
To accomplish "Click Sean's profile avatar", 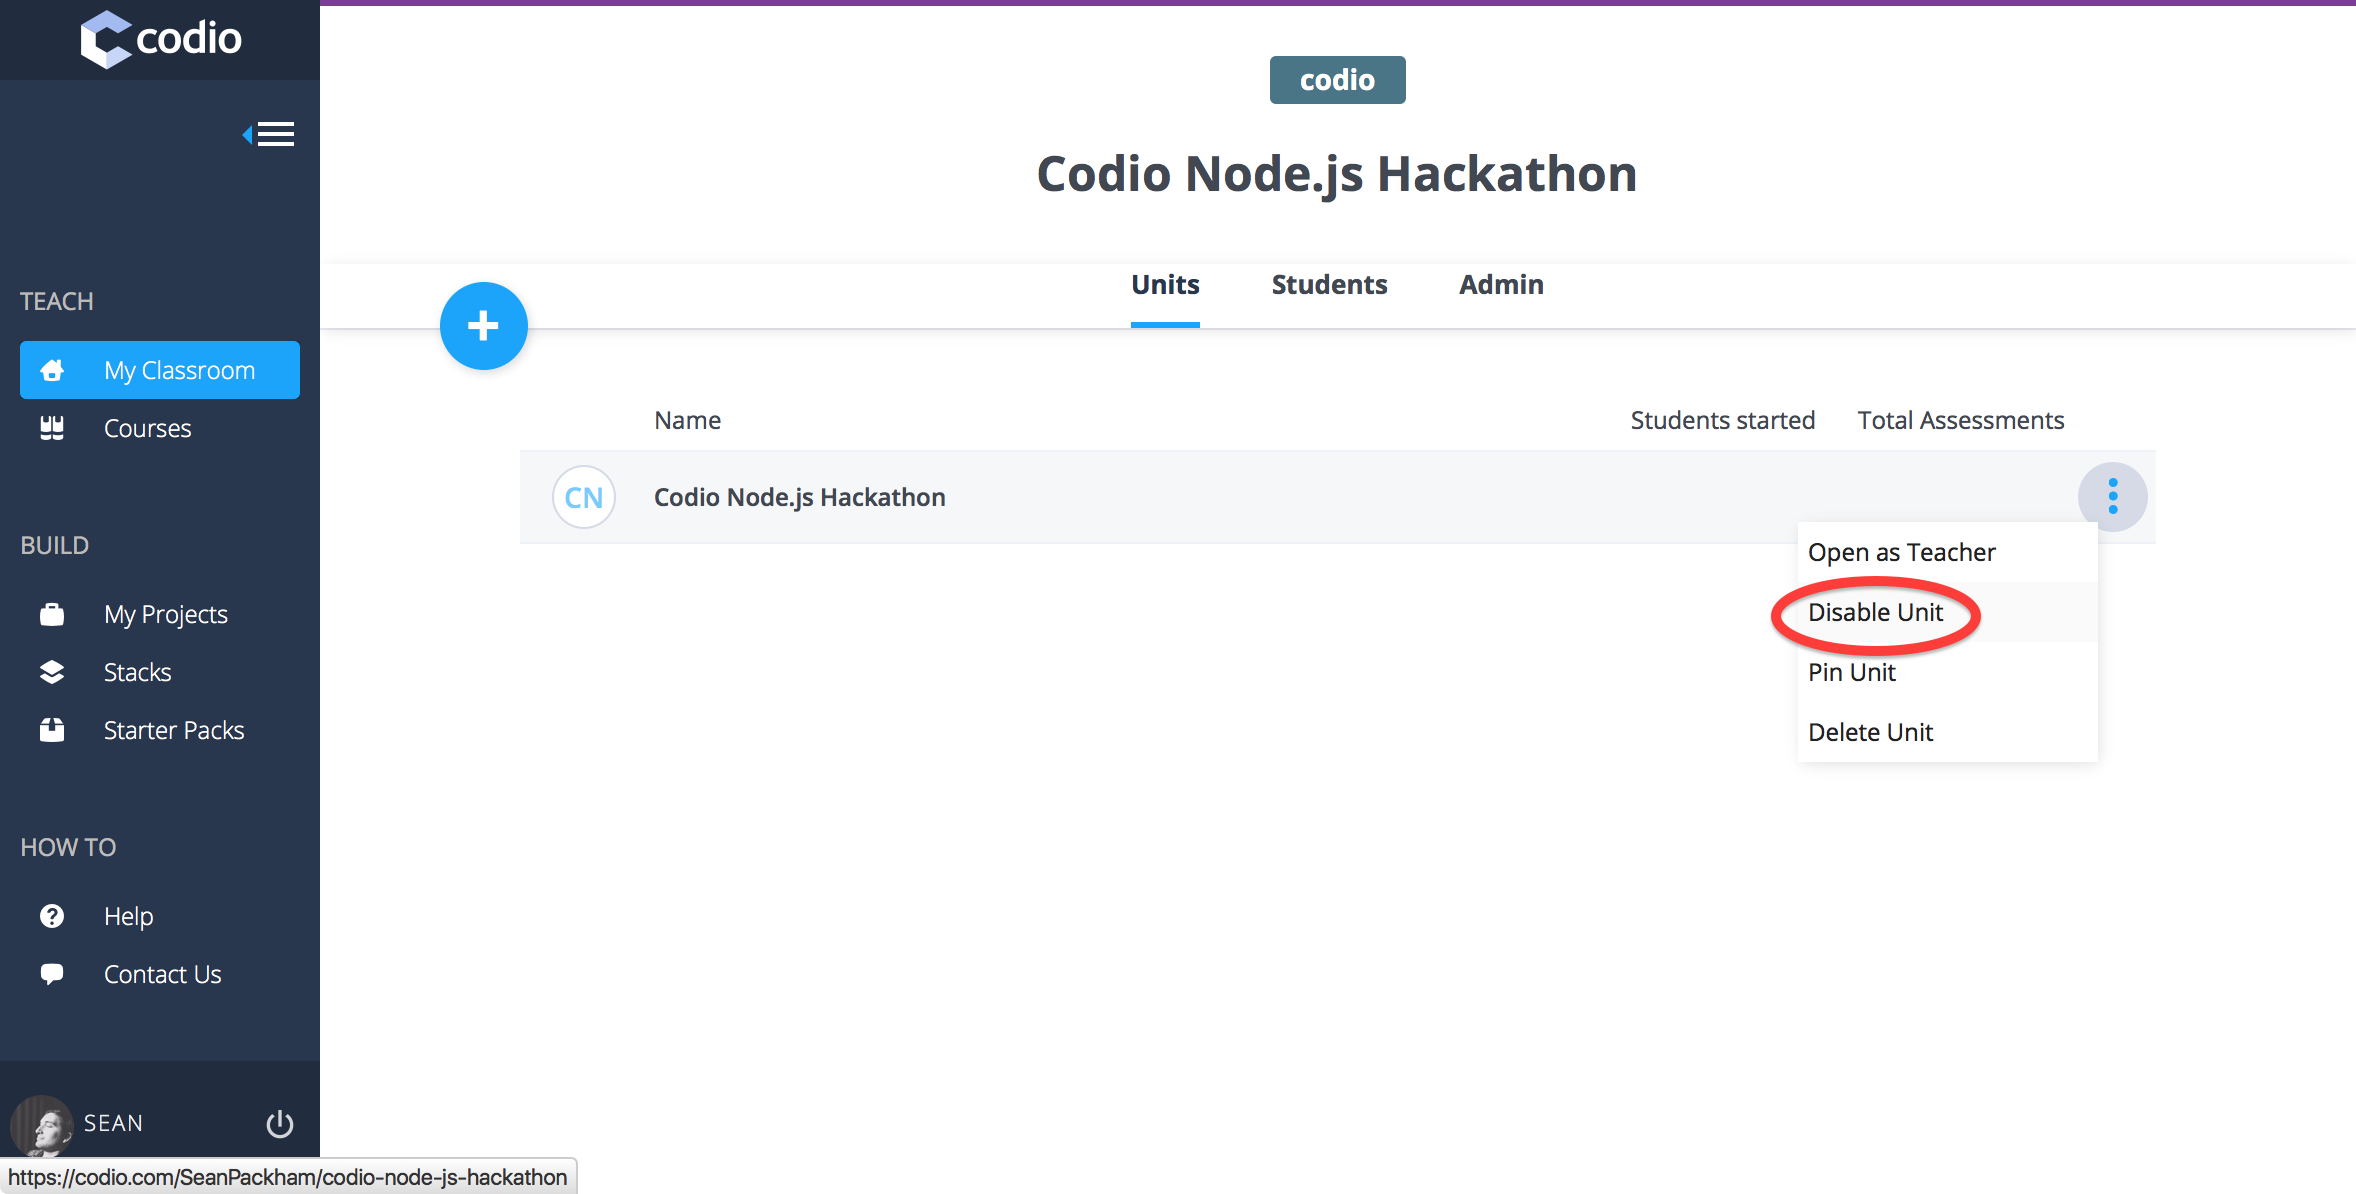I will click(41, 1125).
